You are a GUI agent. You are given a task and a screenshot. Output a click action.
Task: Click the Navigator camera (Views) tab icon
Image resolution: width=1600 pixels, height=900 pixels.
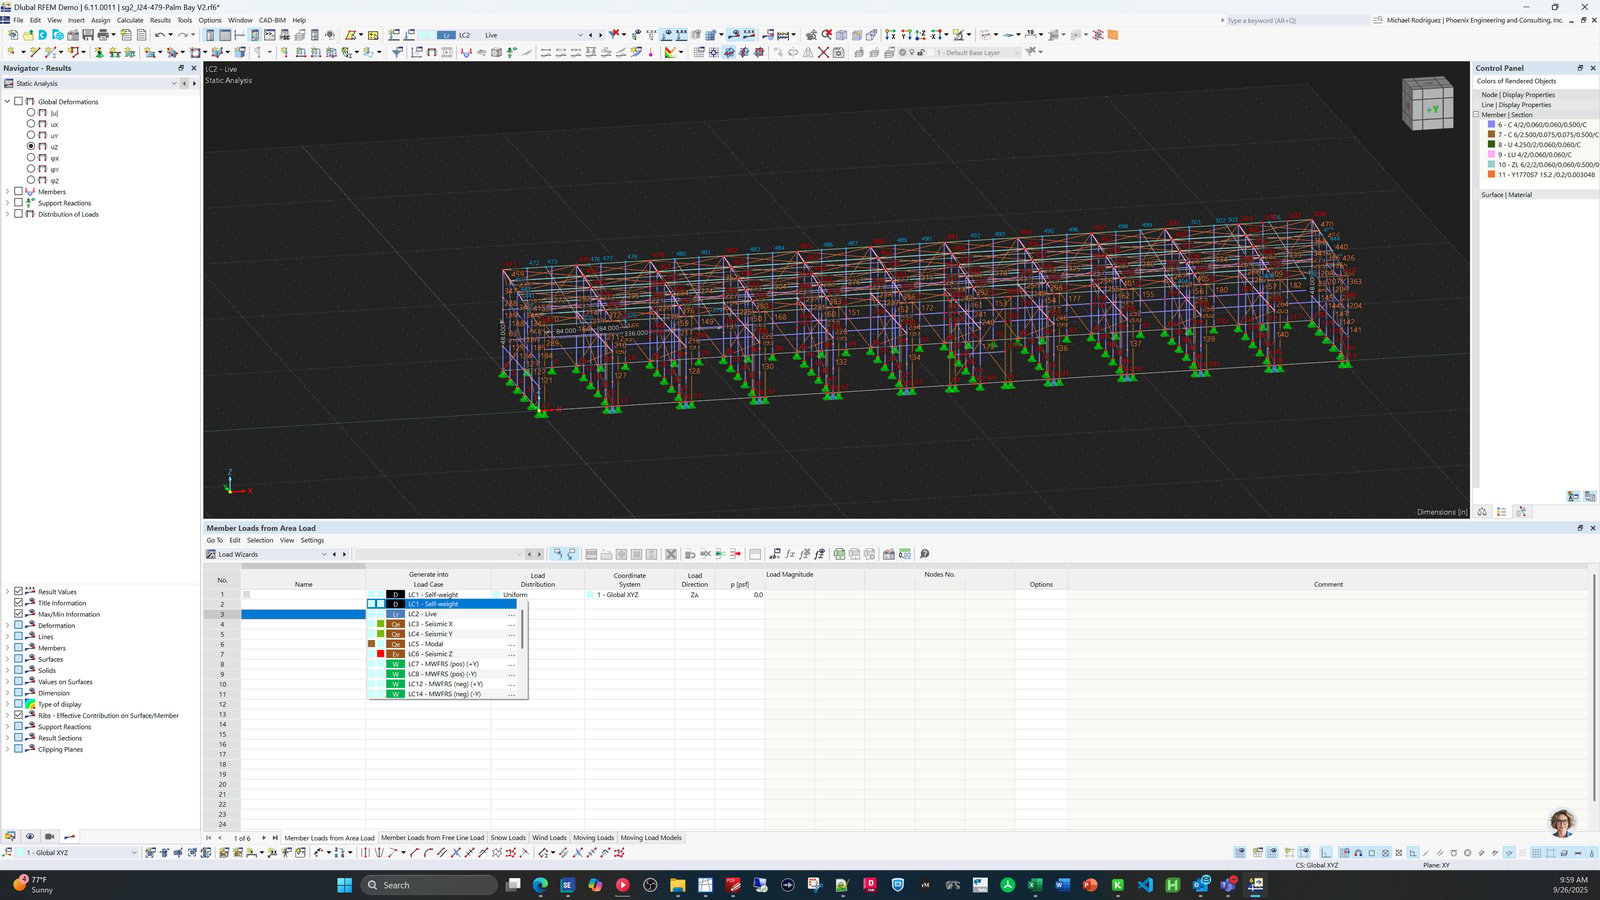(50, 836)
